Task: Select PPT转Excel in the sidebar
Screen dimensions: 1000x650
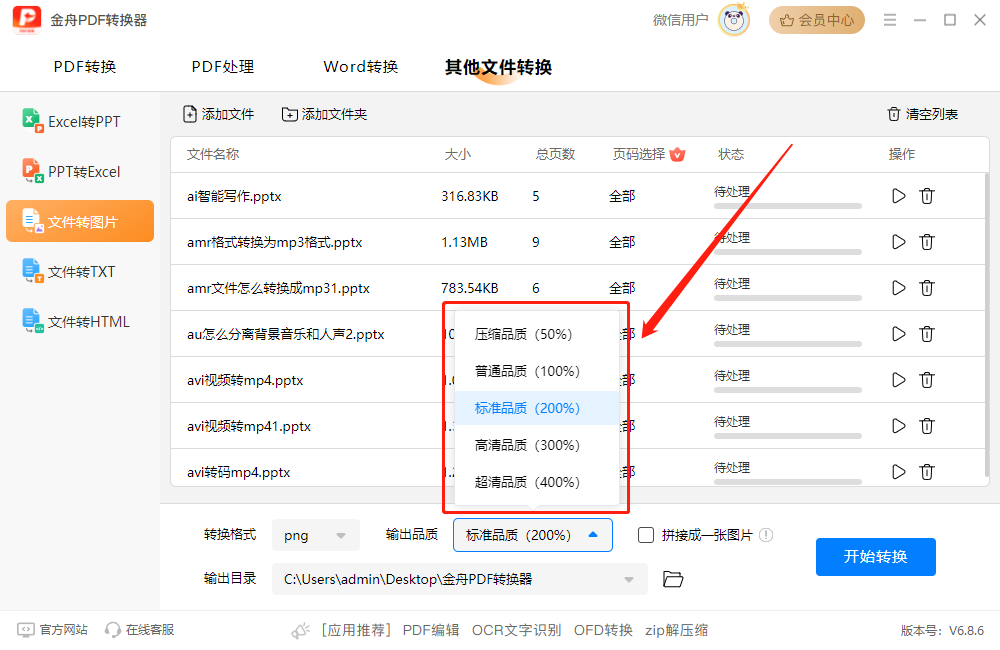Action: click(79, 171)
